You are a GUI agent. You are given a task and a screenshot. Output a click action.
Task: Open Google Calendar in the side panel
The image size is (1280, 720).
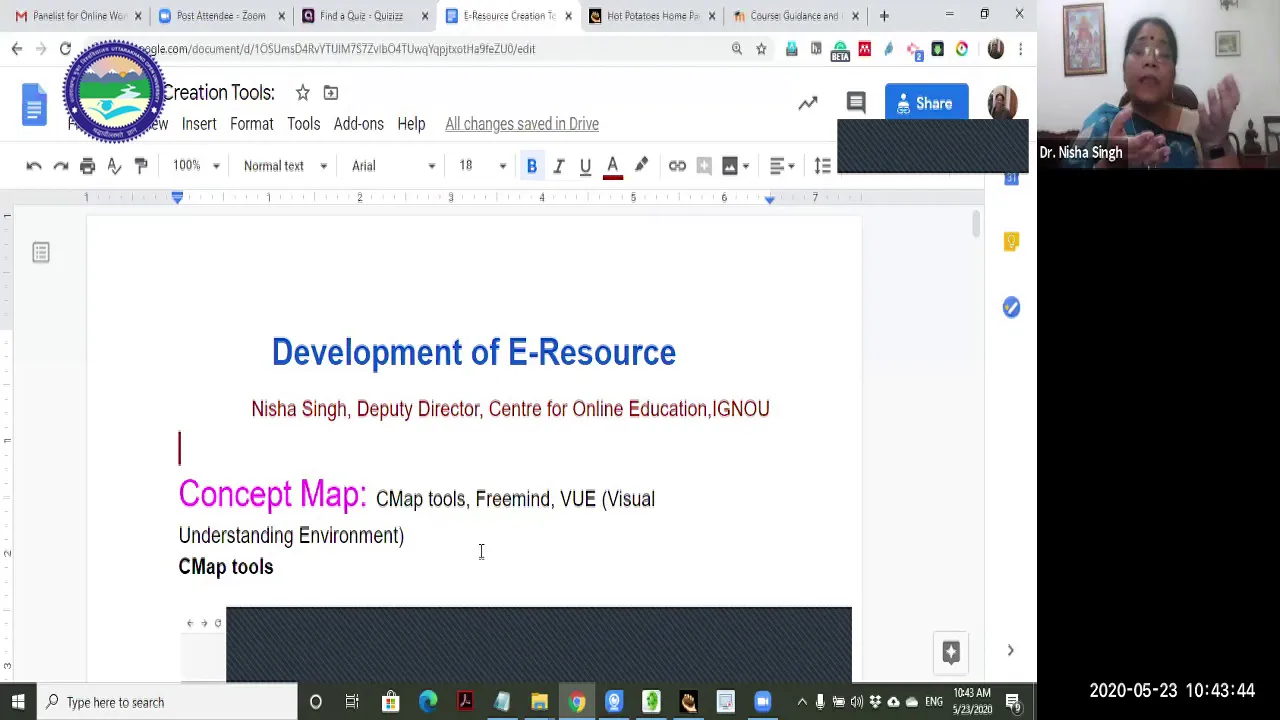coord(1011,178)
